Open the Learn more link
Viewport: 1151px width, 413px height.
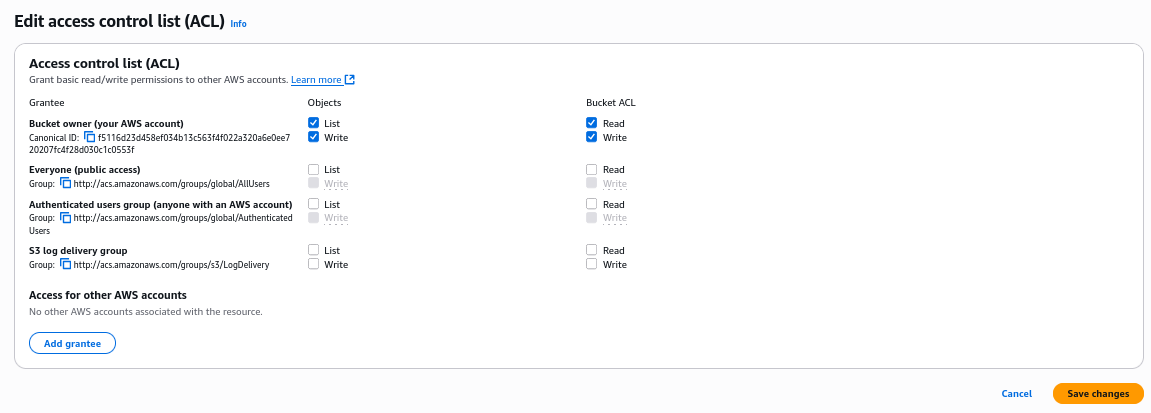tap(316, 79)
